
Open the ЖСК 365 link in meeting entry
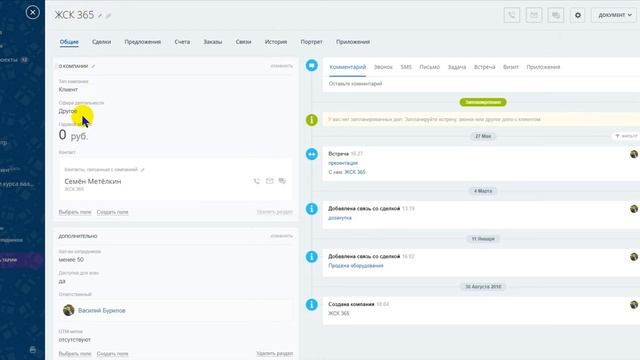tap(355, 172)
